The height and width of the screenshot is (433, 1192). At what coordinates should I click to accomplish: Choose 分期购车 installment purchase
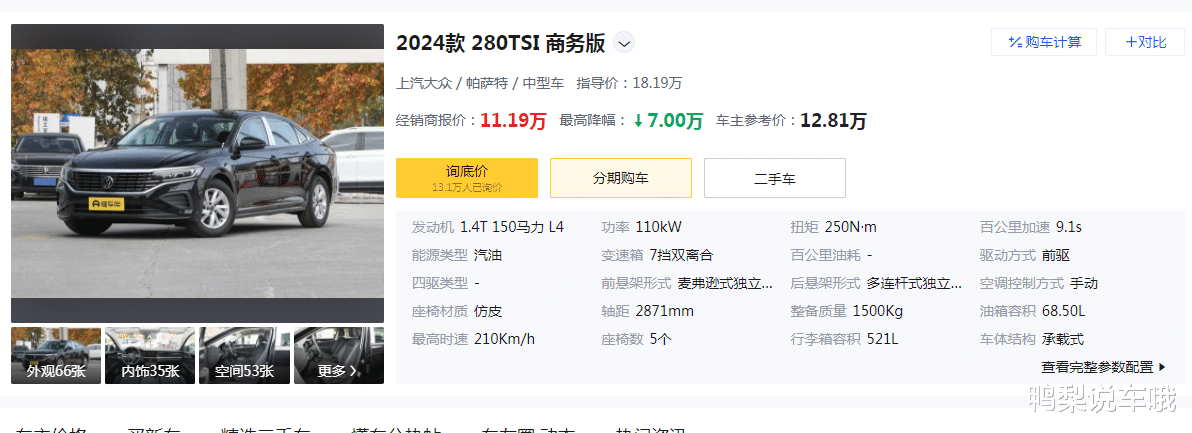[x=621, y=178]
